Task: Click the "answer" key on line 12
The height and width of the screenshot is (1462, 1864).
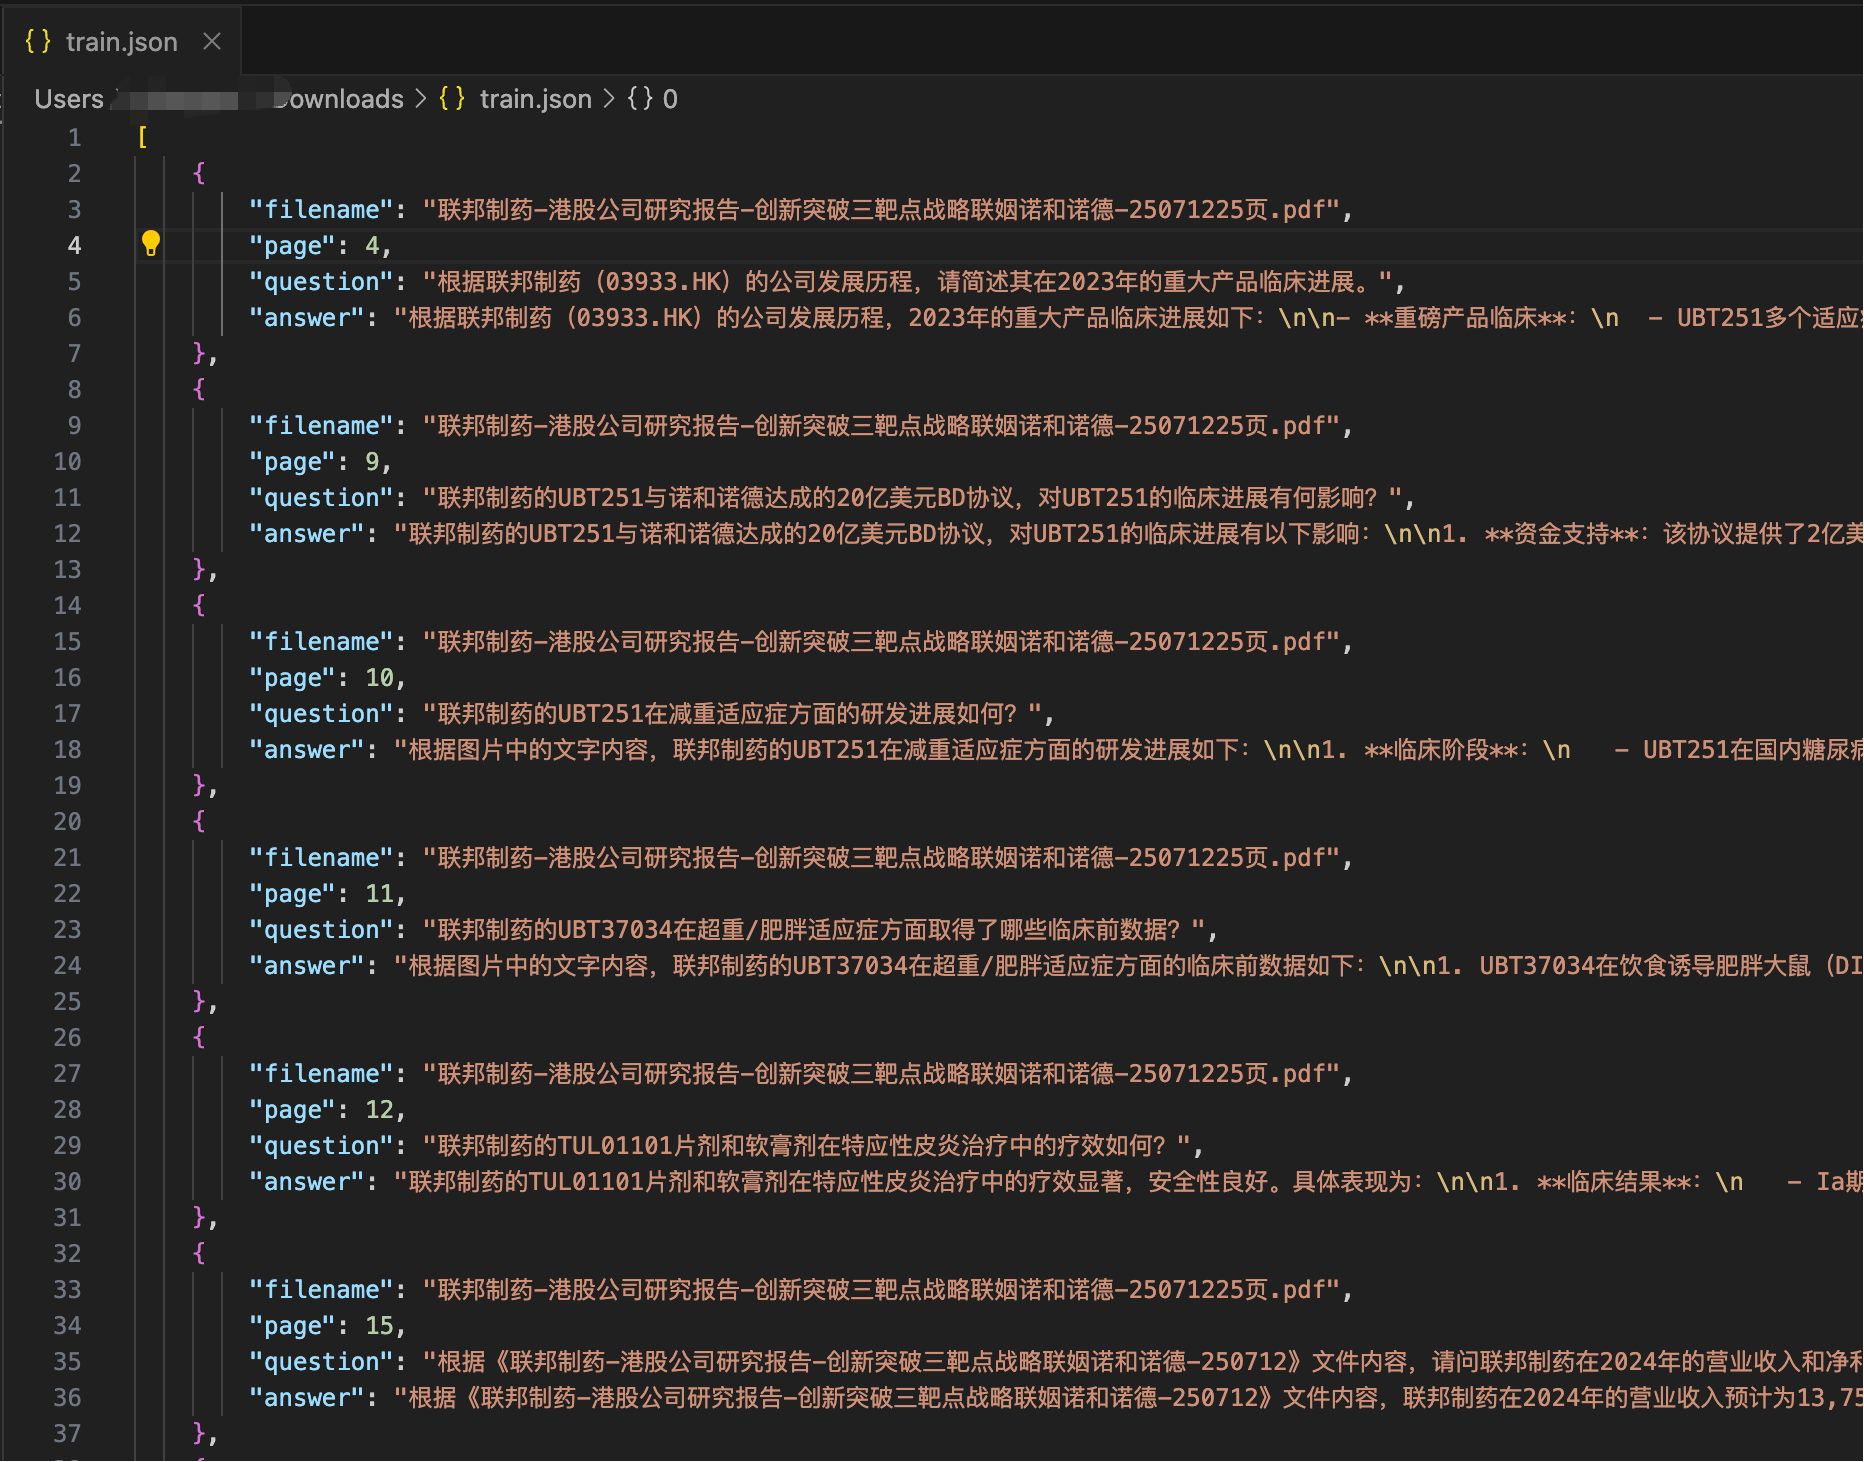Action: (x=307, y=534)
